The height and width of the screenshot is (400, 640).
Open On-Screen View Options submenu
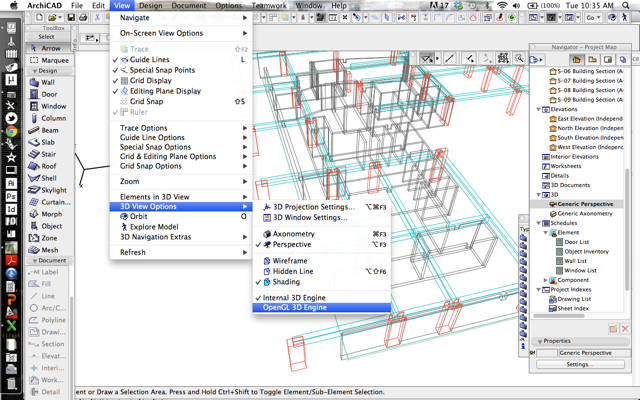181,33
